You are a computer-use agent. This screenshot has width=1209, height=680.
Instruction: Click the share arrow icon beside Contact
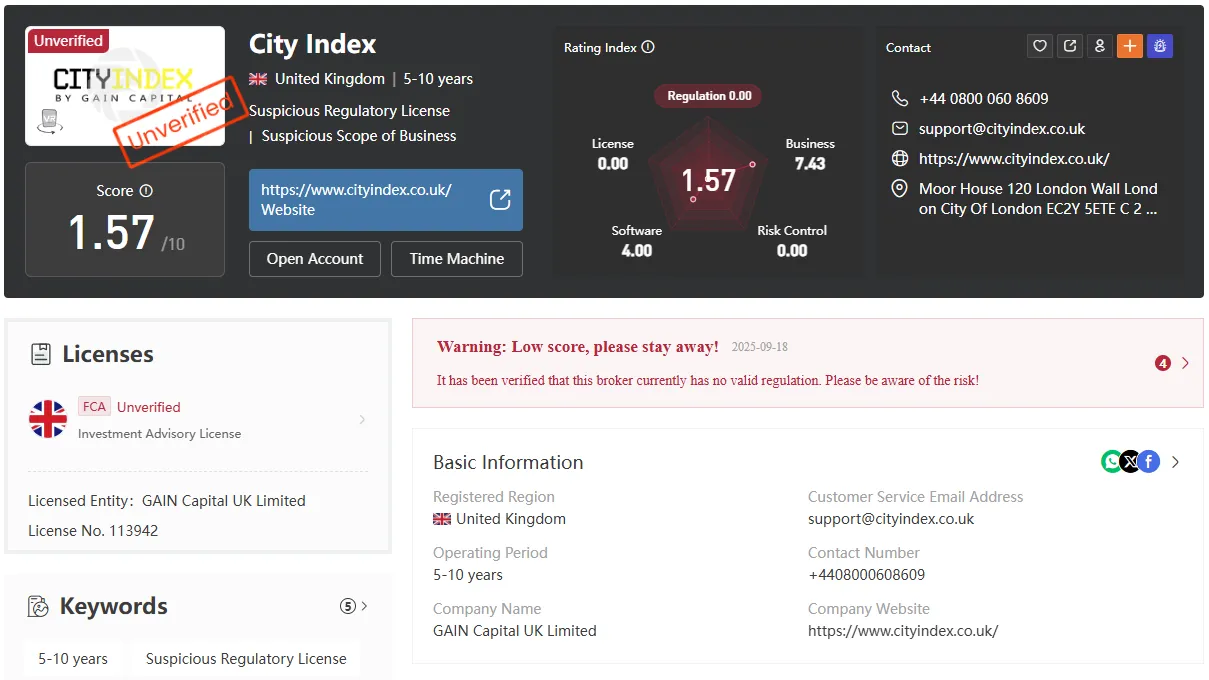(1070, 46)
